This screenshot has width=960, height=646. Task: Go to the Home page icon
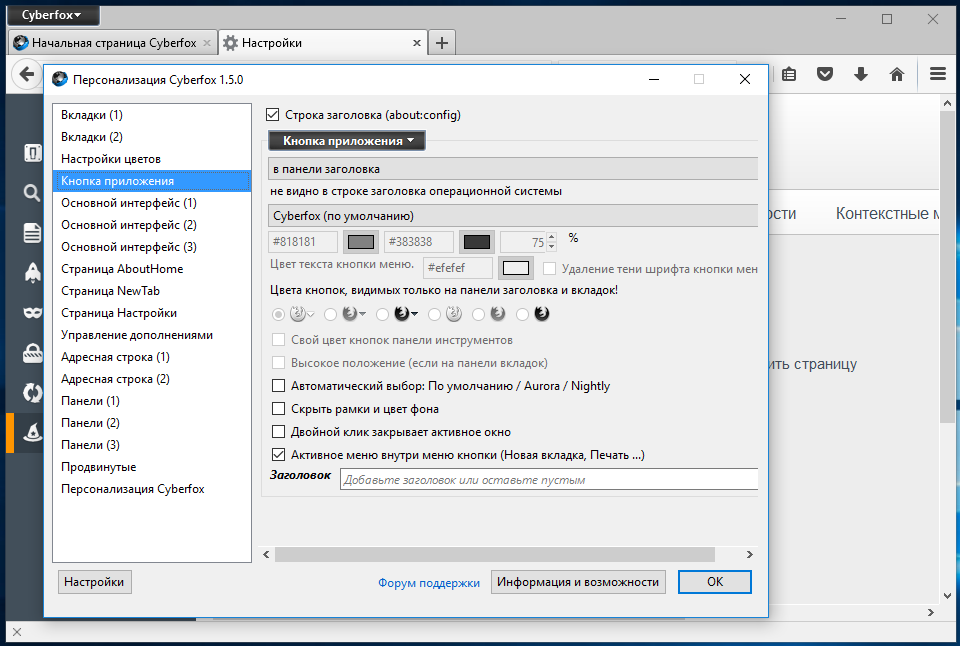tap(897, 75)
